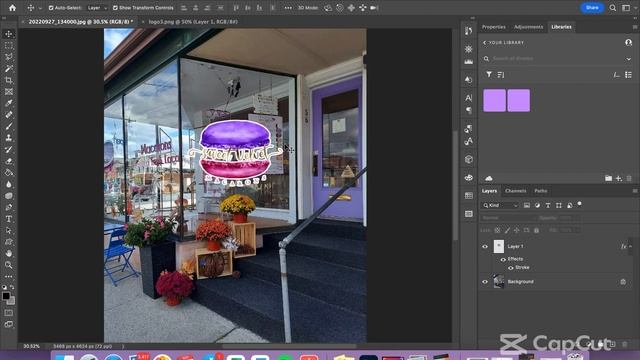This screenshot has height=360, width=640.
Task: Edit toolbar via three-dots button
Action: pos(9,276)
